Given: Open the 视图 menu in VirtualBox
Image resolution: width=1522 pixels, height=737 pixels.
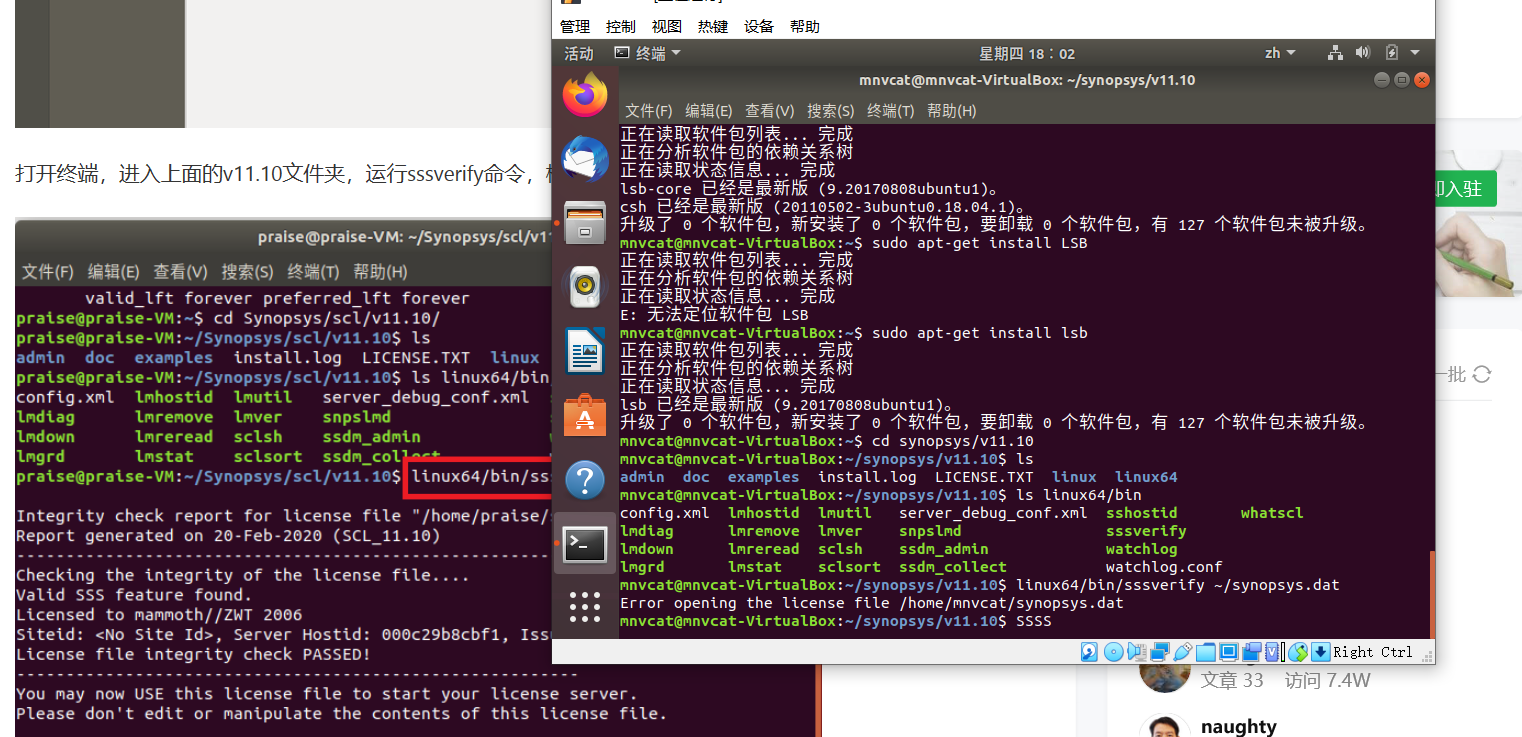Looking at the screenshot, I should click(x=667, y=27).
